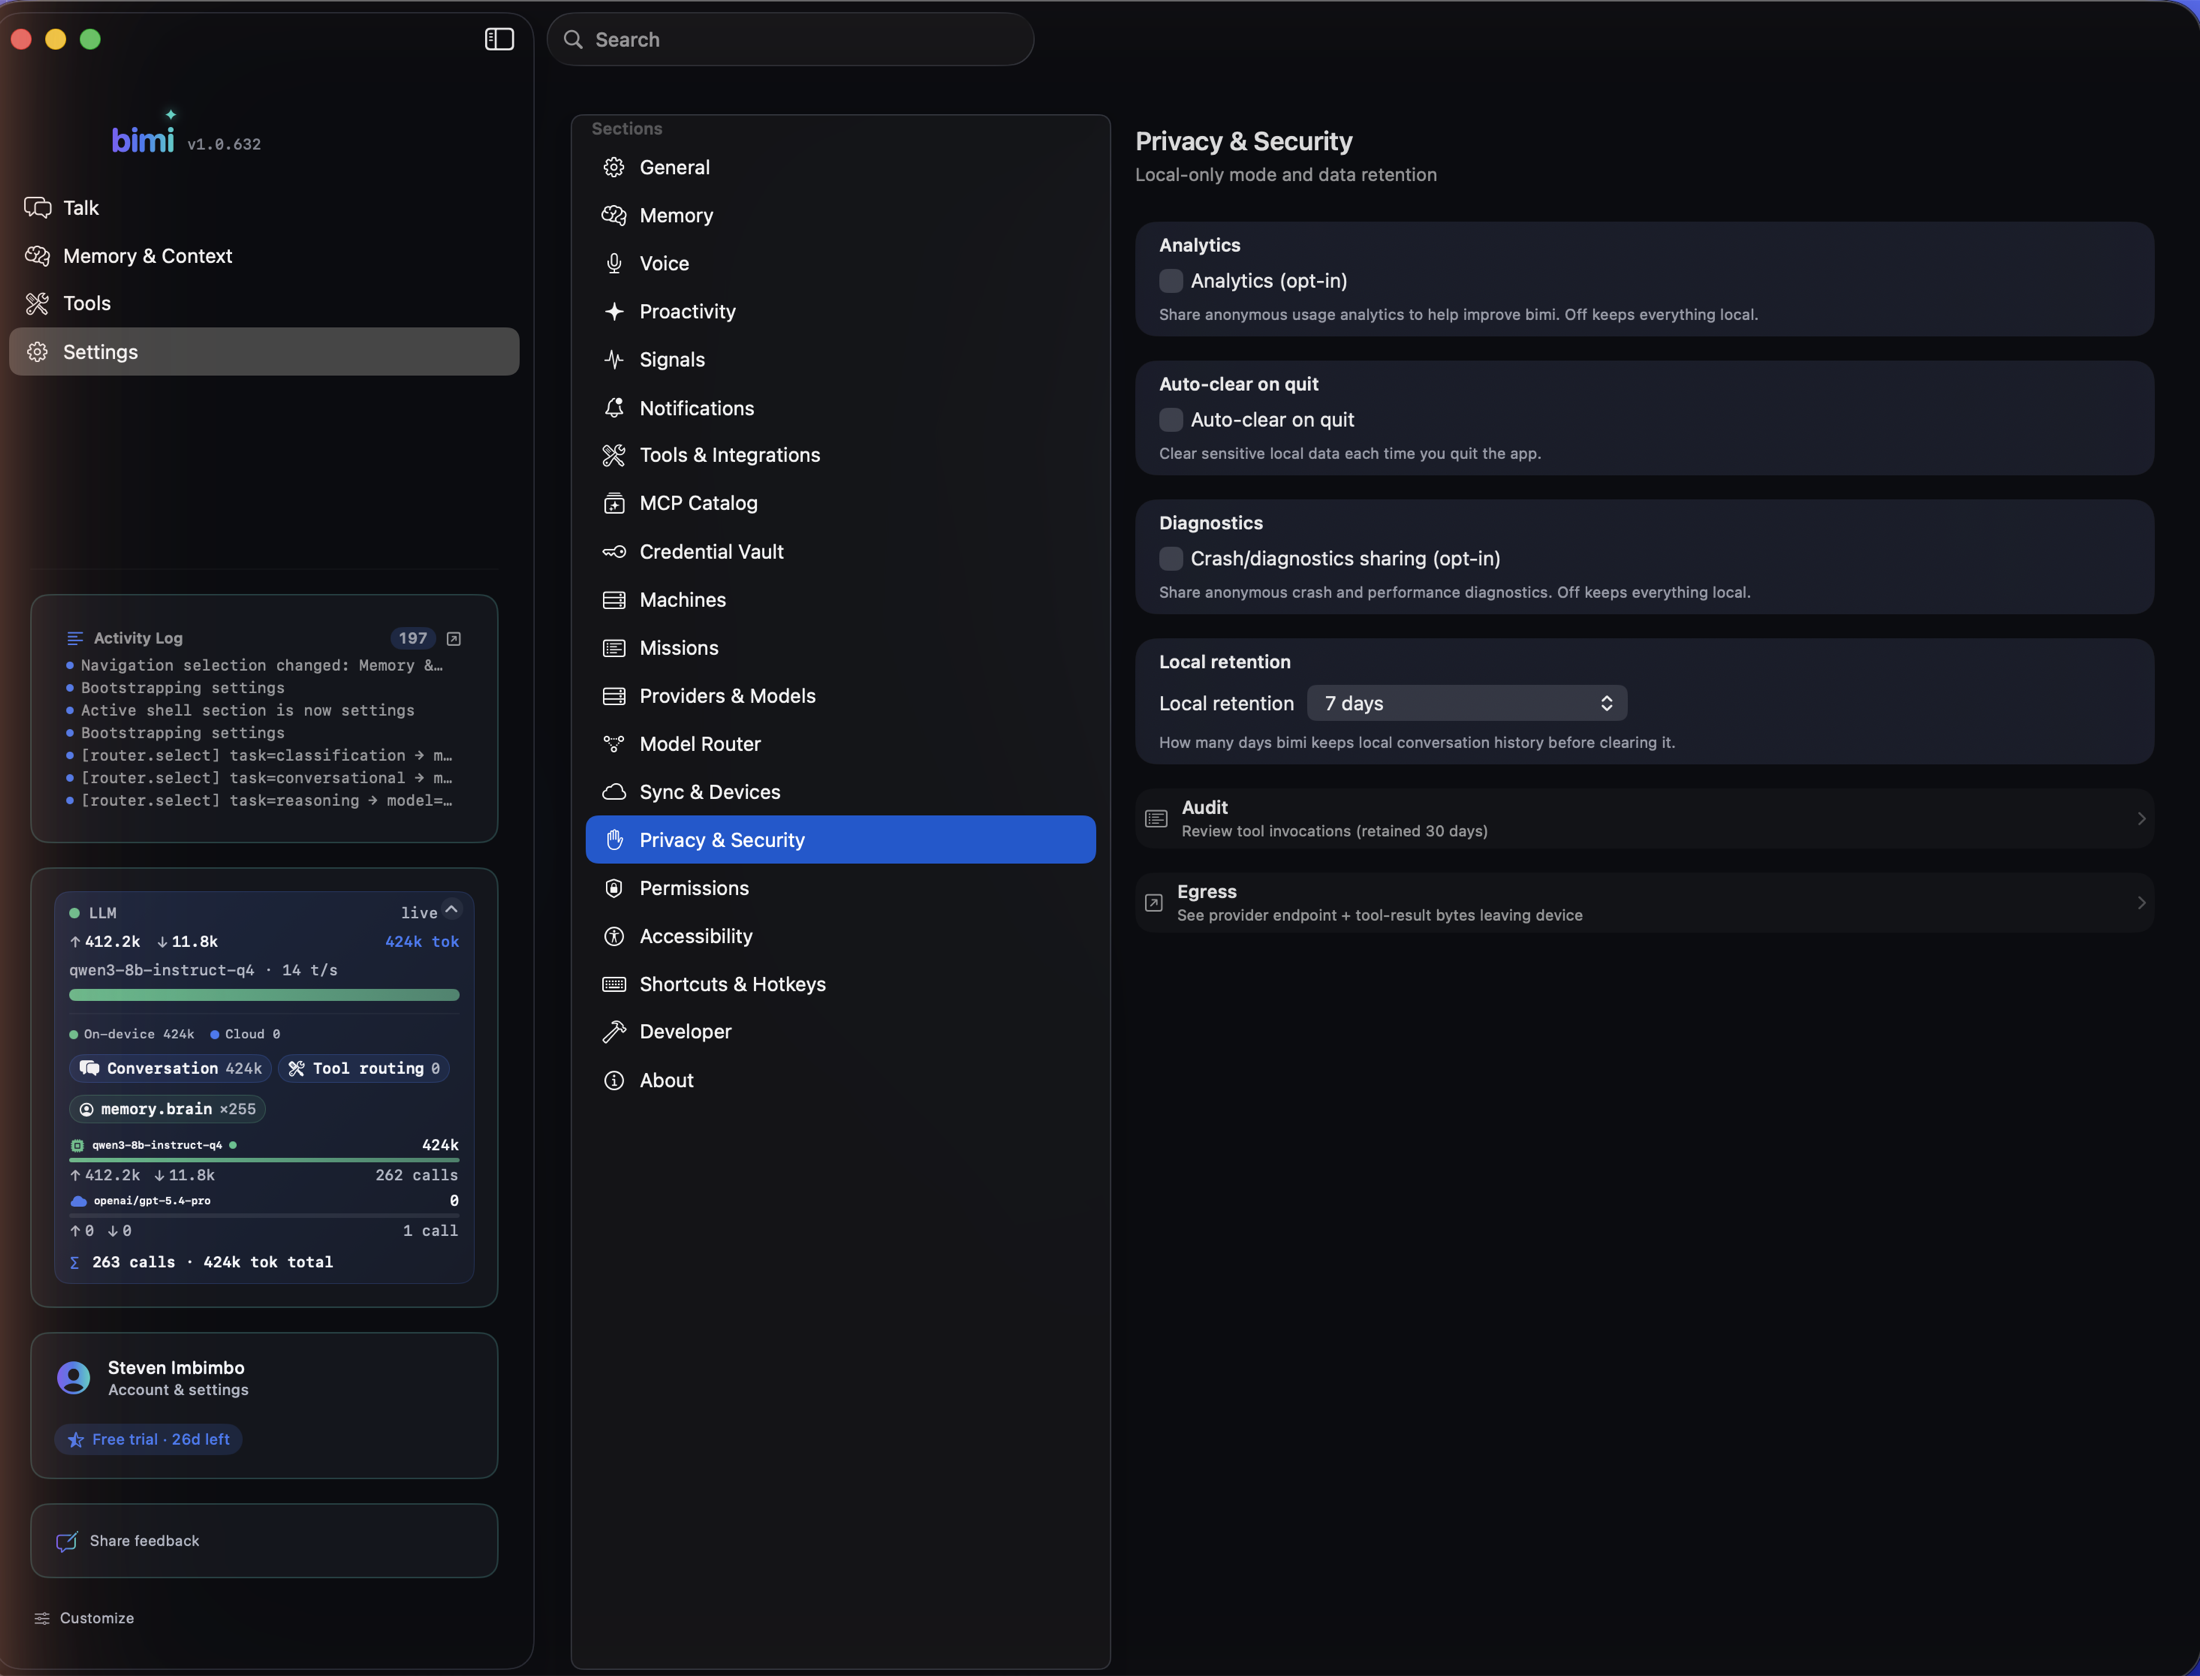2200x1676 pixels.
Task: Enable Crash/diagnostics sharing checkbox
Action: tap(1171, 559)
